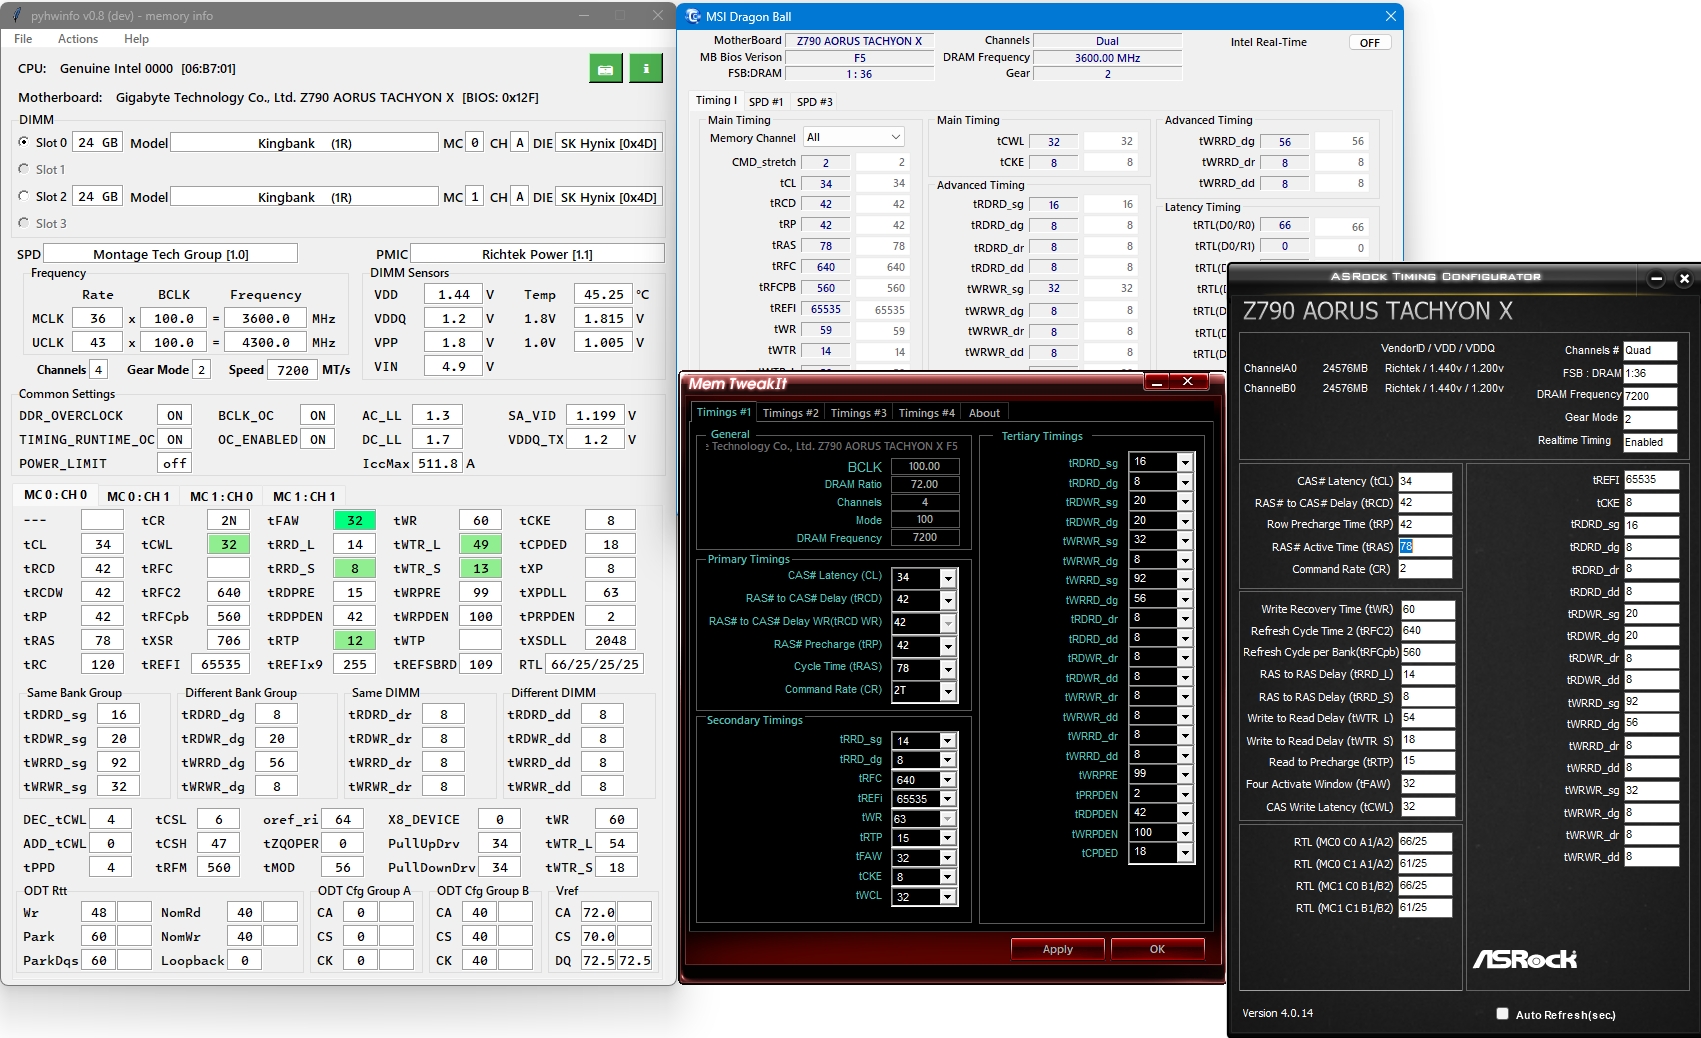Open the About tab in Mem TweakIt

coord(984,413)
